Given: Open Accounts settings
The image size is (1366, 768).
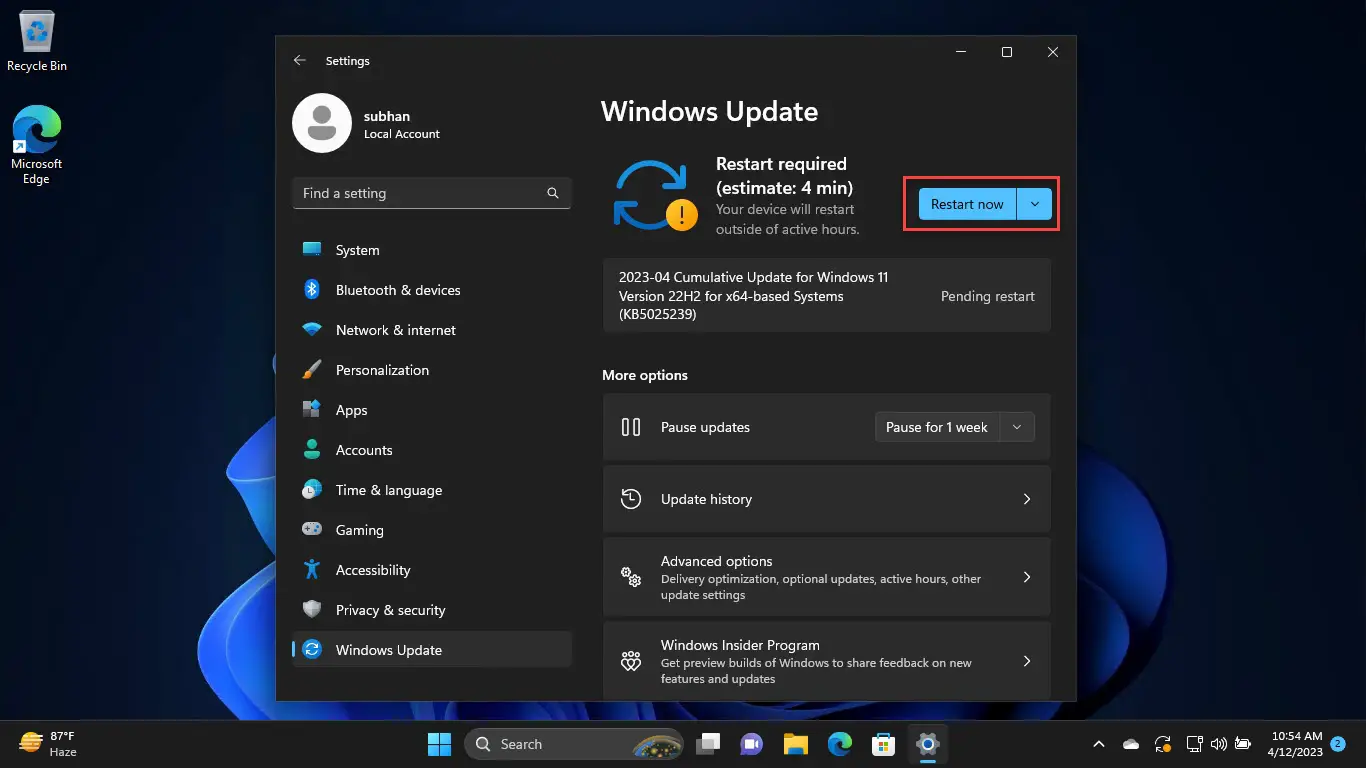Looking at the screenshot, I should tap(431, 450).
